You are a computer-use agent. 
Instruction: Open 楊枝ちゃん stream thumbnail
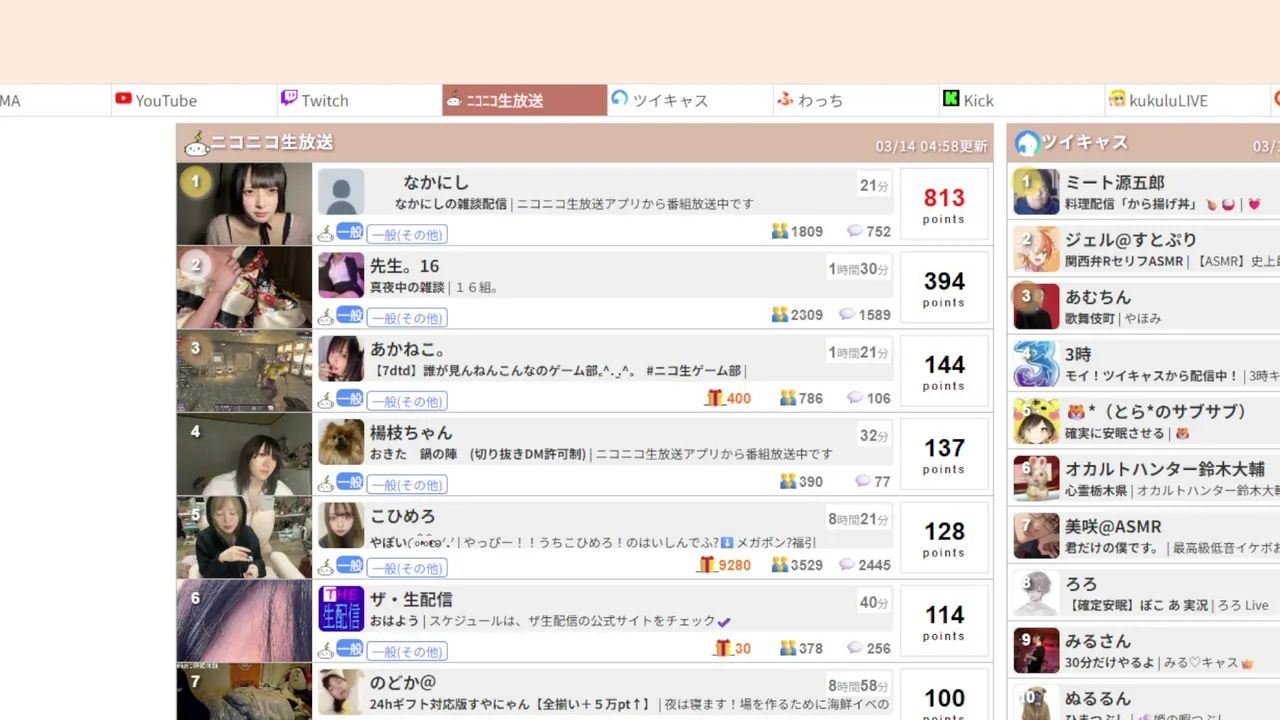coord(244,455)
